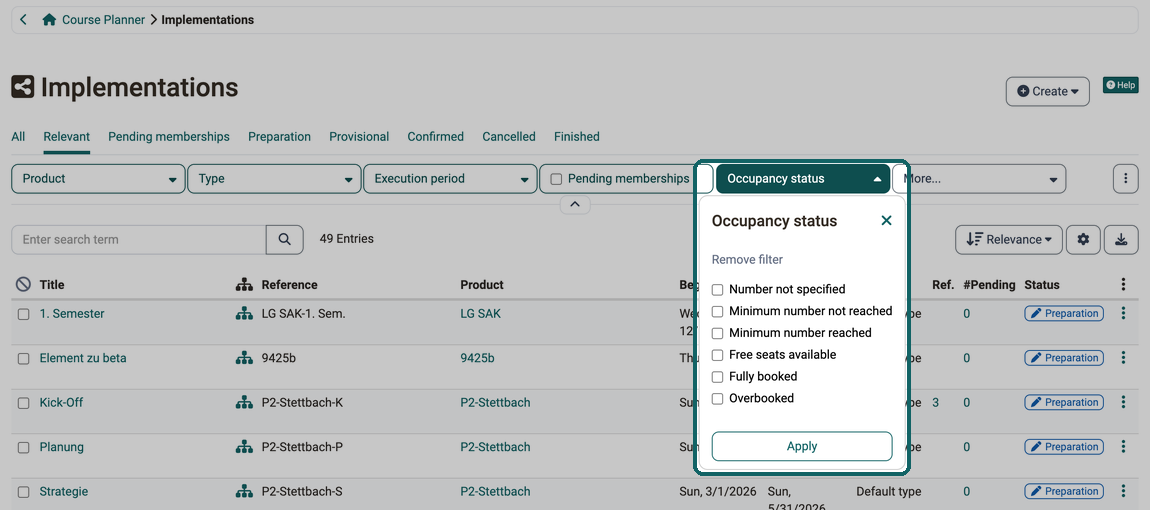The width and height of the screenshot is (1150, 510).
Task: Open the Kick-Off title link
Action: pos(61,402)
